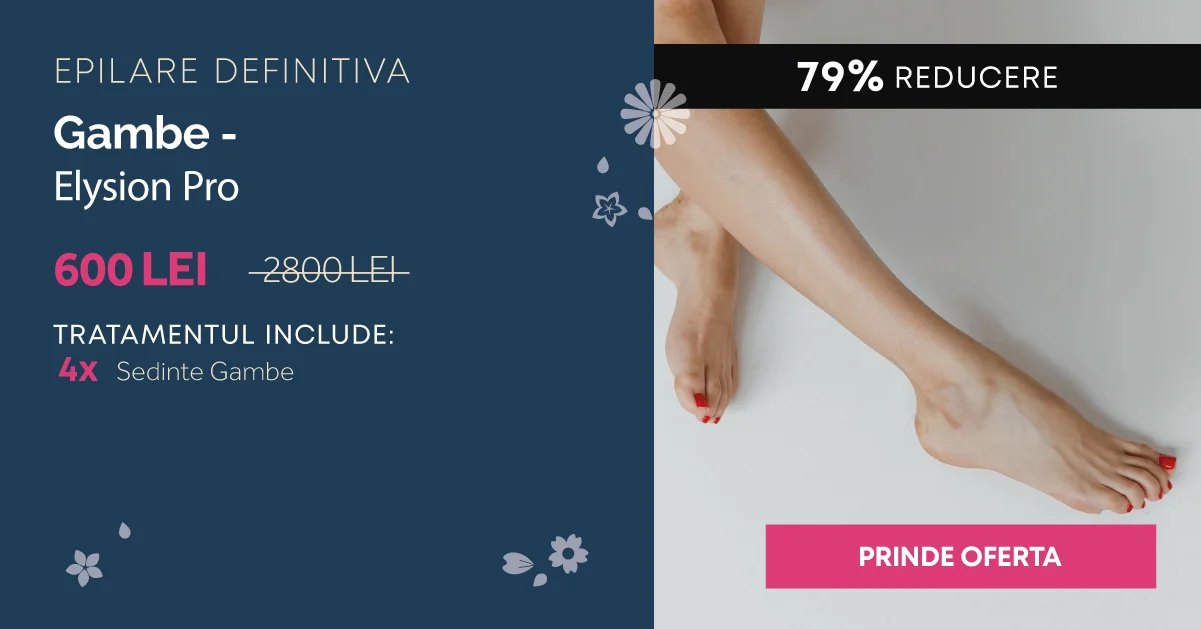The width and height of the screenshot is (1201, 629).
Task: Click the leaf petals beside the bottom flower
Action: coord(524,568)
